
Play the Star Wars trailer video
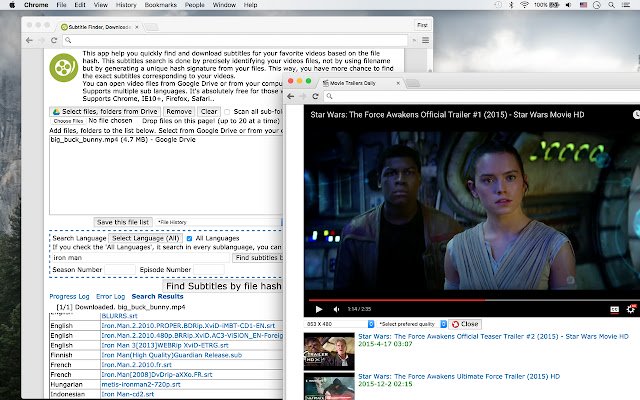pyautogui.click(x=319, y=309)
